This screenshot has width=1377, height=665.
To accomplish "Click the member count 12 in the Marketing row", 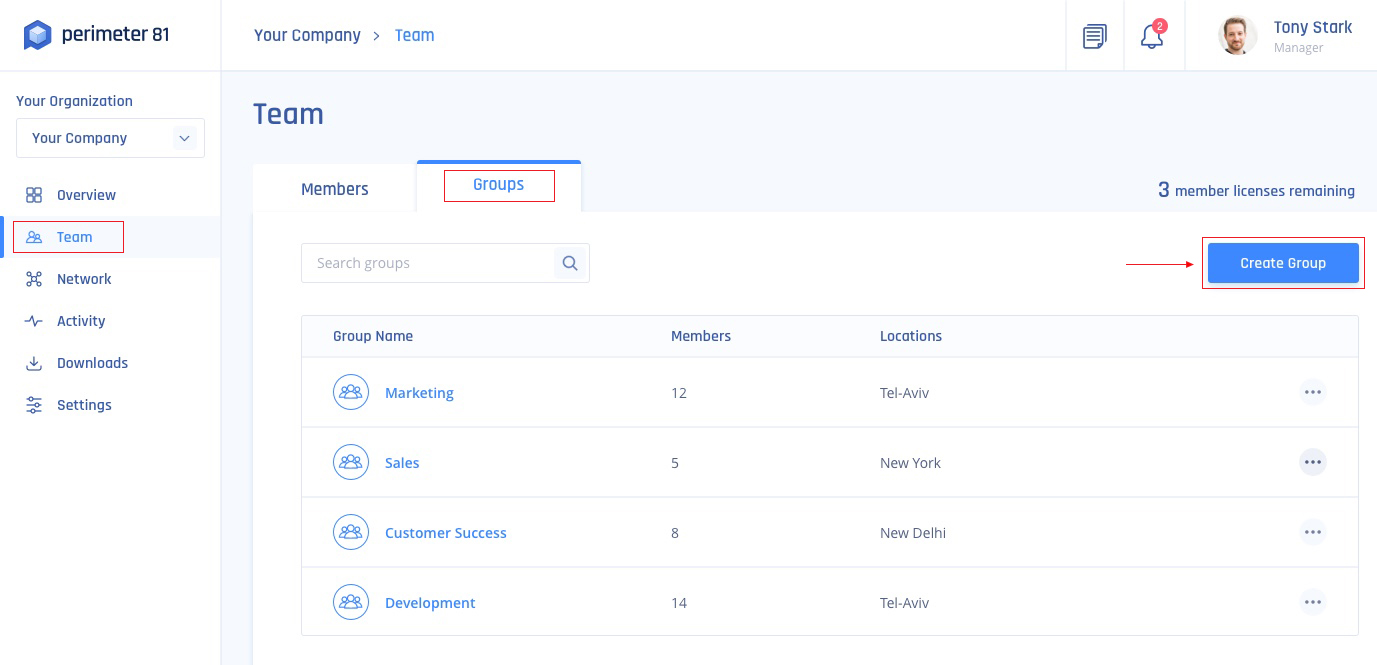I will [679, 393].
